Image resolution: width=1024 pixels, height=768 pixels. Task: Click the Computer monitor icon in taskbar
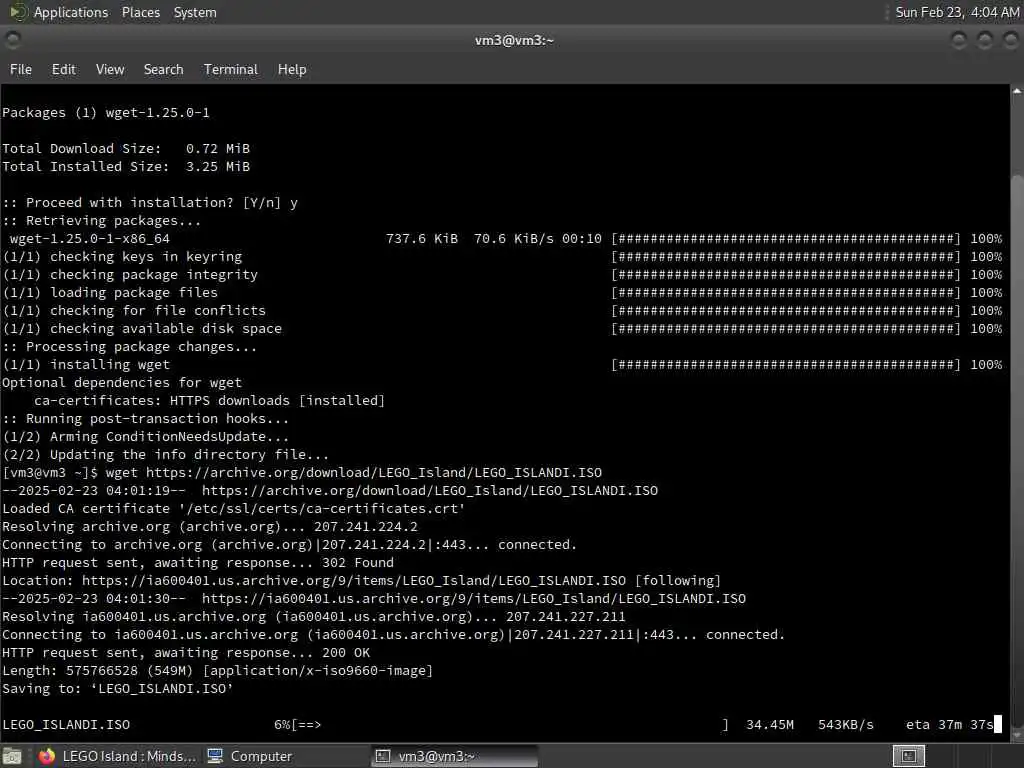215,756
